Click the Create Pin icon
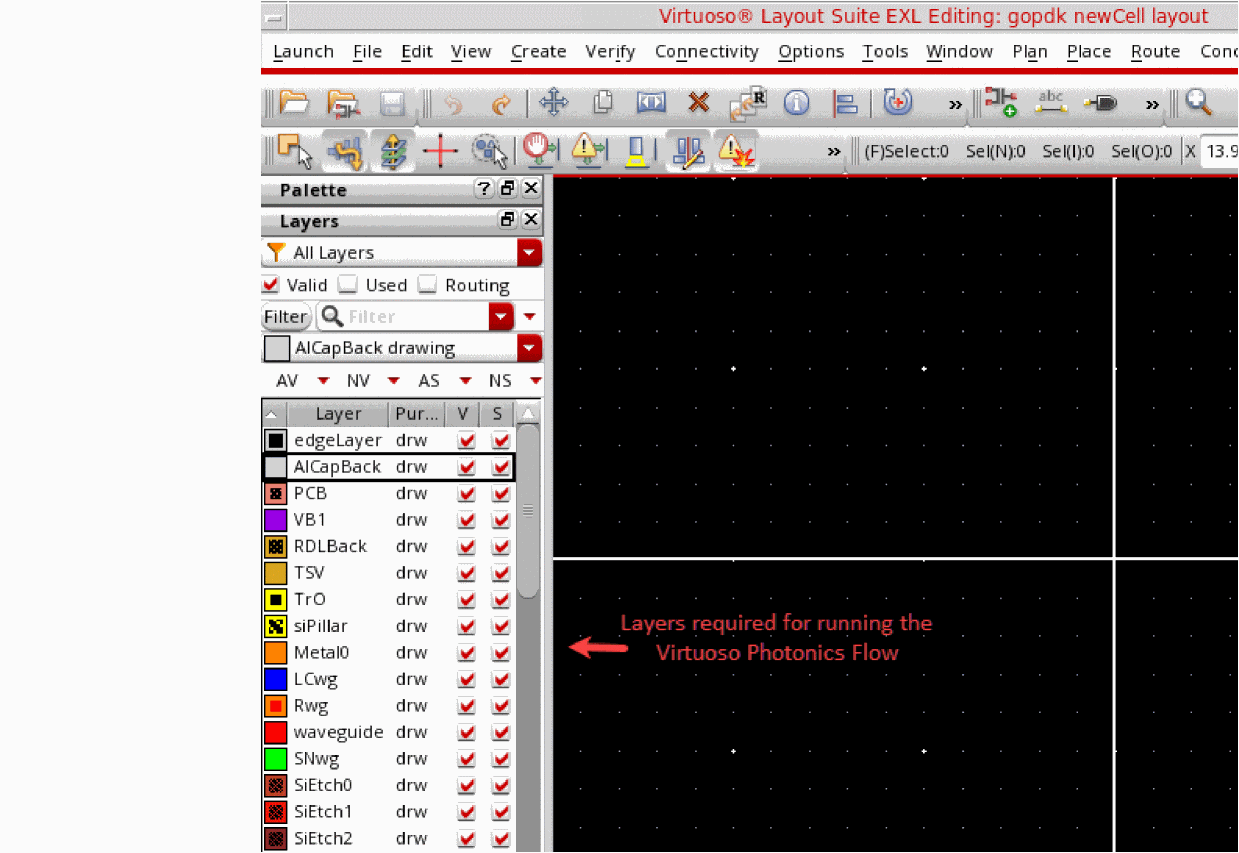This screenshot has width=1239, height=853. 1100,103
